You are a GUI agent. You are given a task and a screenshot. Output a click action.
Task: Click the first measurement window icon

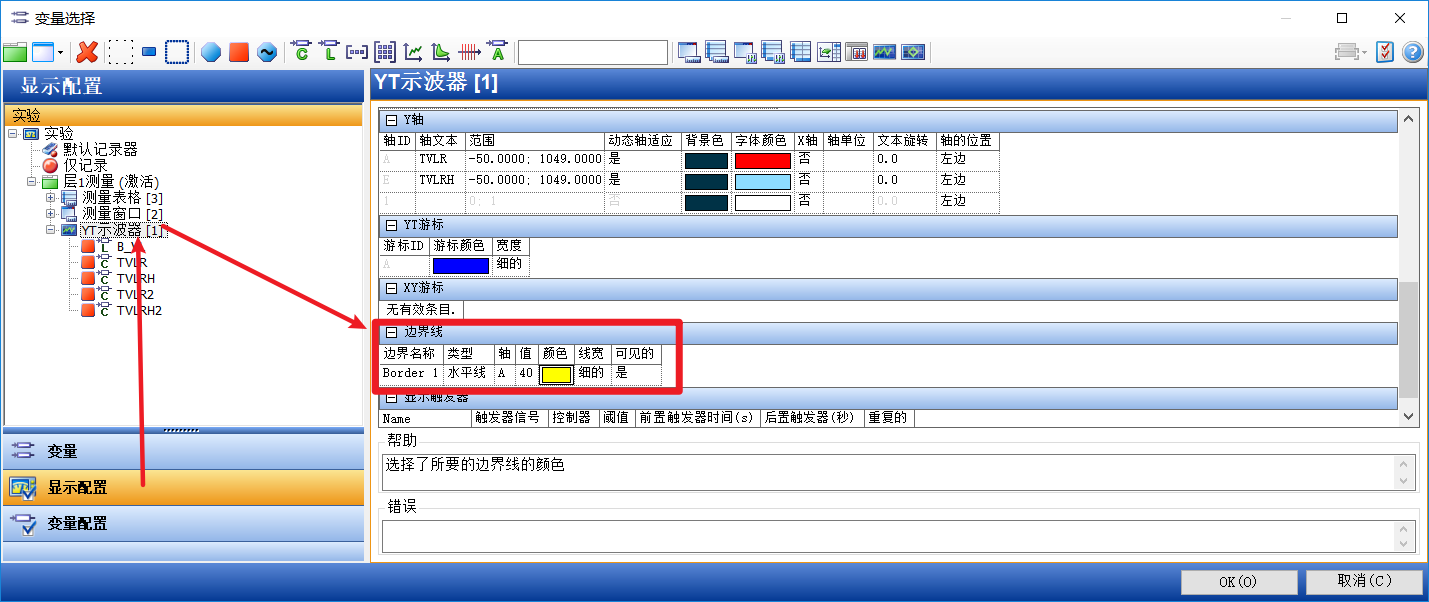[689, 52]
